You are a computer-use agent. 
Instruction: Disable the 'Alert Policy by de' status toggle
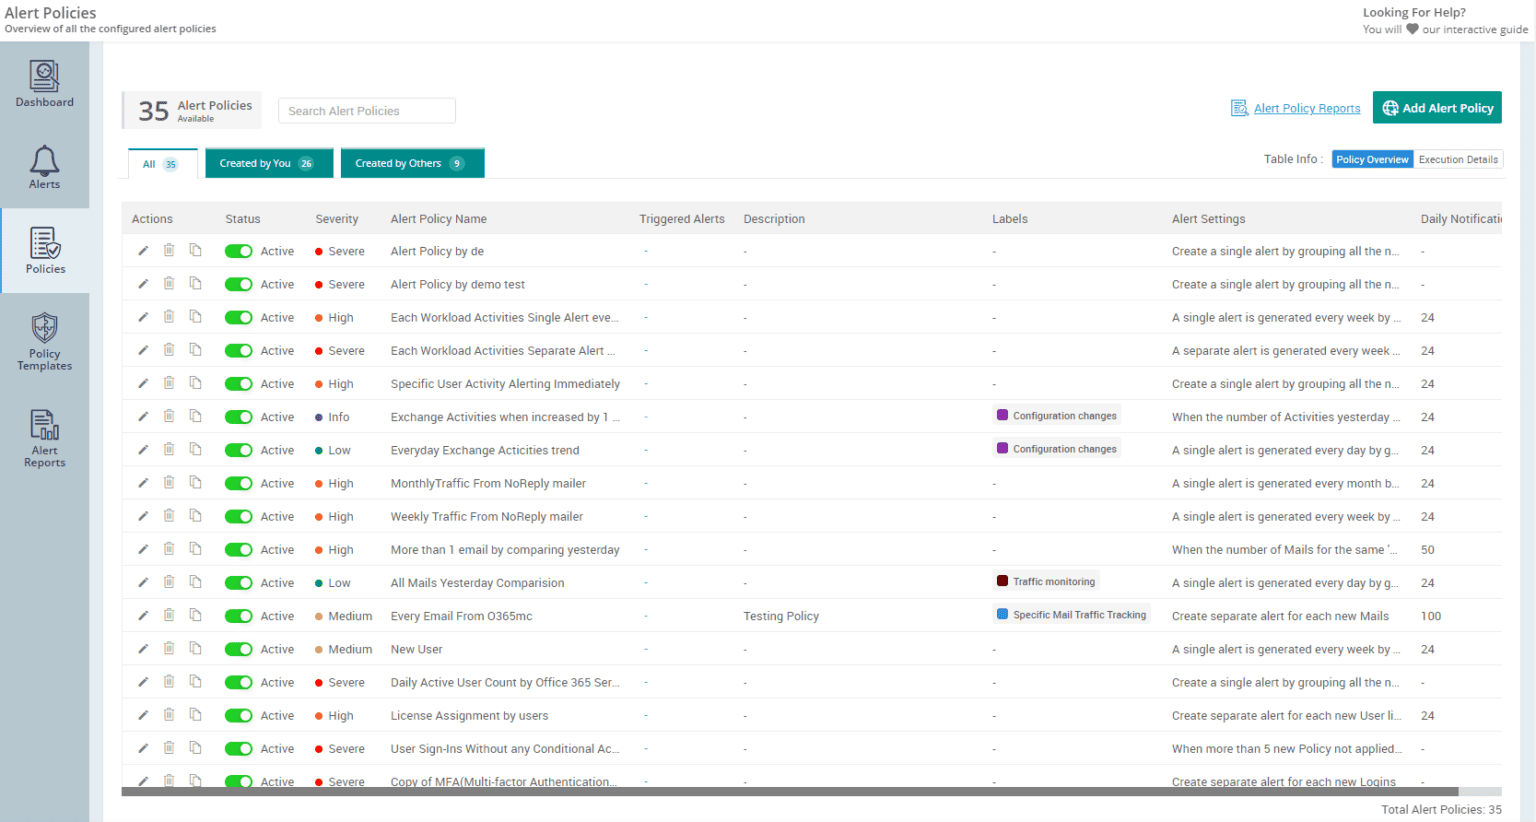pyautogui.click(x=238, y=251)
